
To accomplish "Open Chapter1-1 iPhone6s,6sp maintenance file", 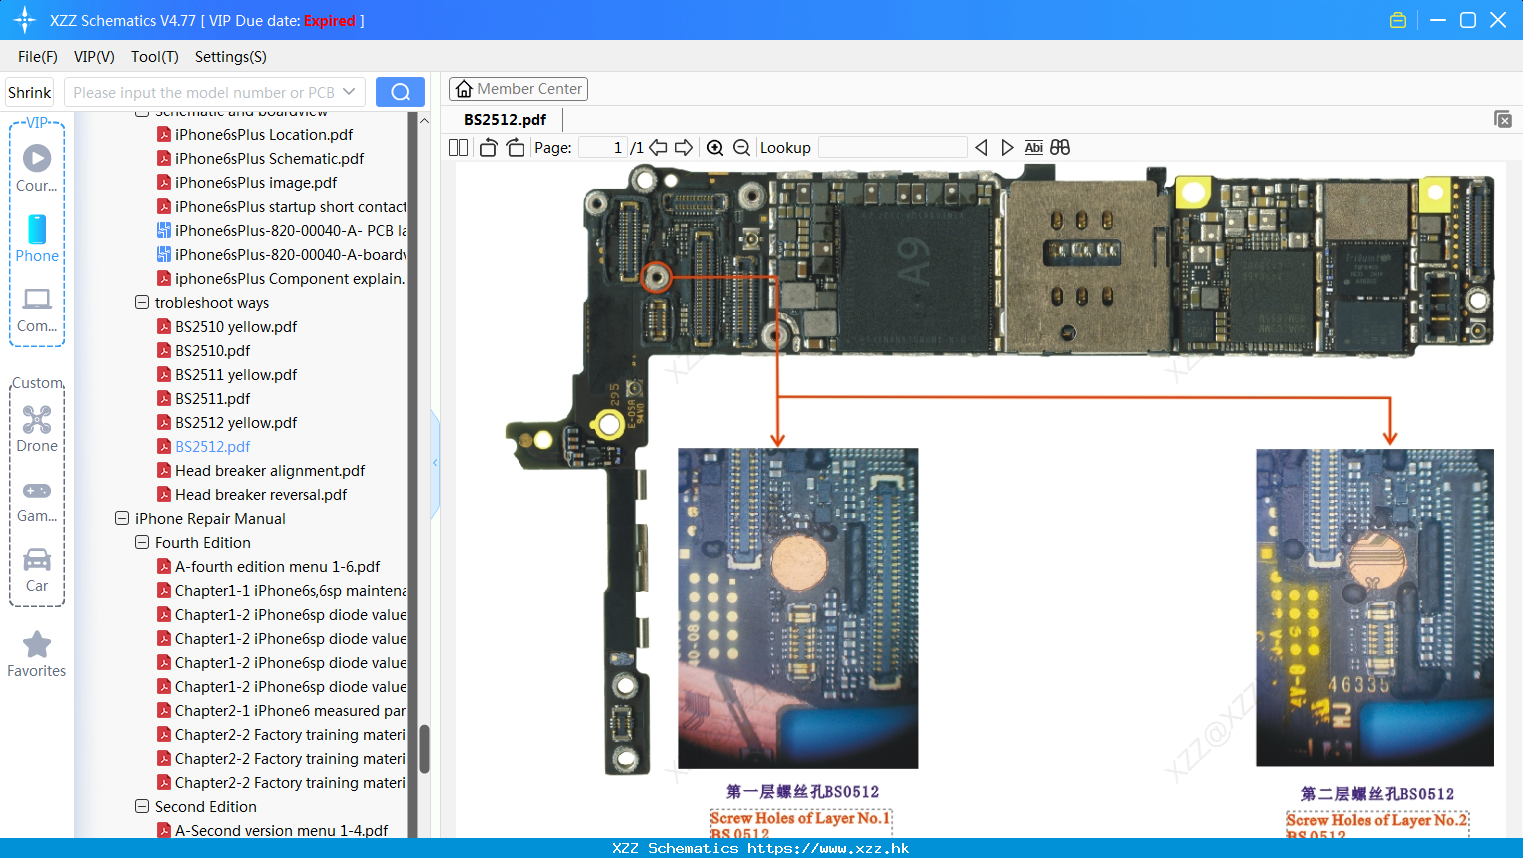I will click(282, 590).
